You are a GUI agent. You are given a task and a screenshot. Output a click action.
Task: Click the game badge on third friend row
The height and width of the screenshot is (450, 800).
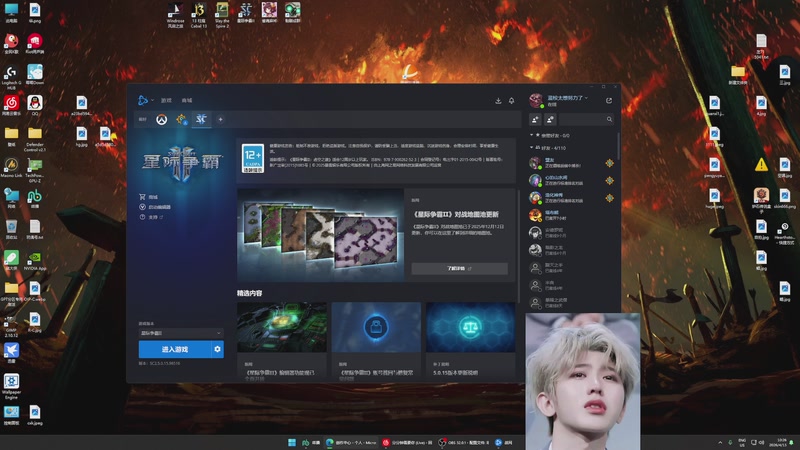tap(609, 198)
